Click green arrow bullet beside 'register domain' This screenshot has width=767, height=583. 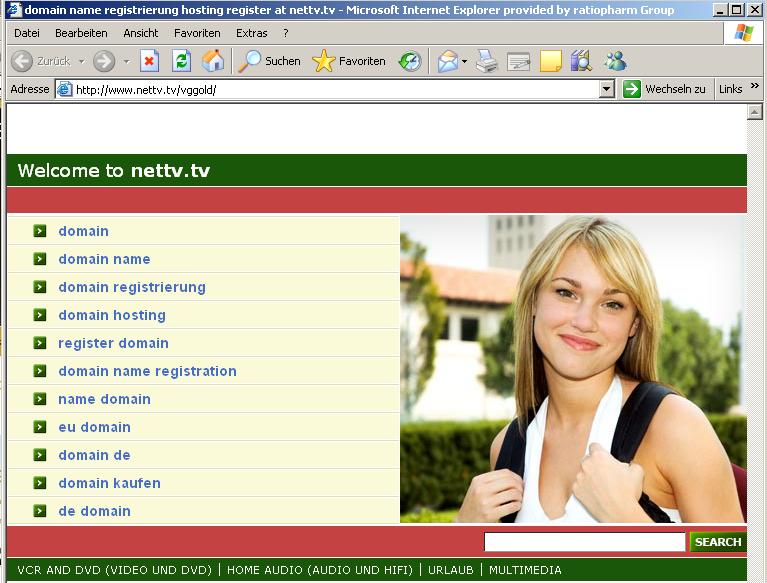[40, 343]
